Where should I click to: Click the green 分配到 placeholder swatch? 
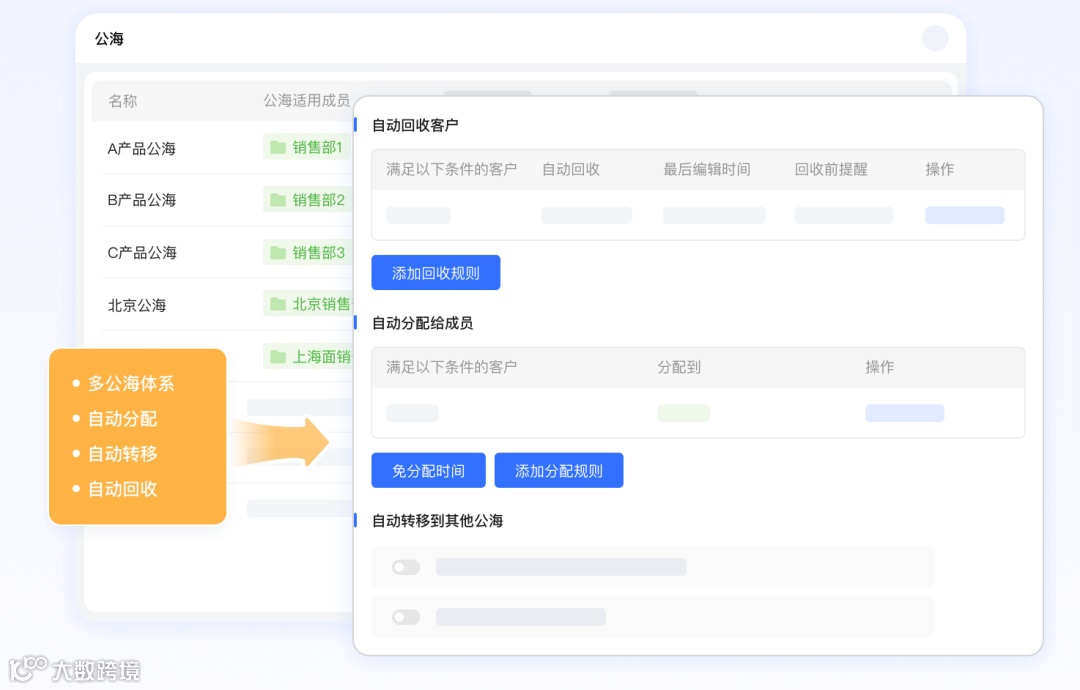pyautogui.click(x=683, y=413)
